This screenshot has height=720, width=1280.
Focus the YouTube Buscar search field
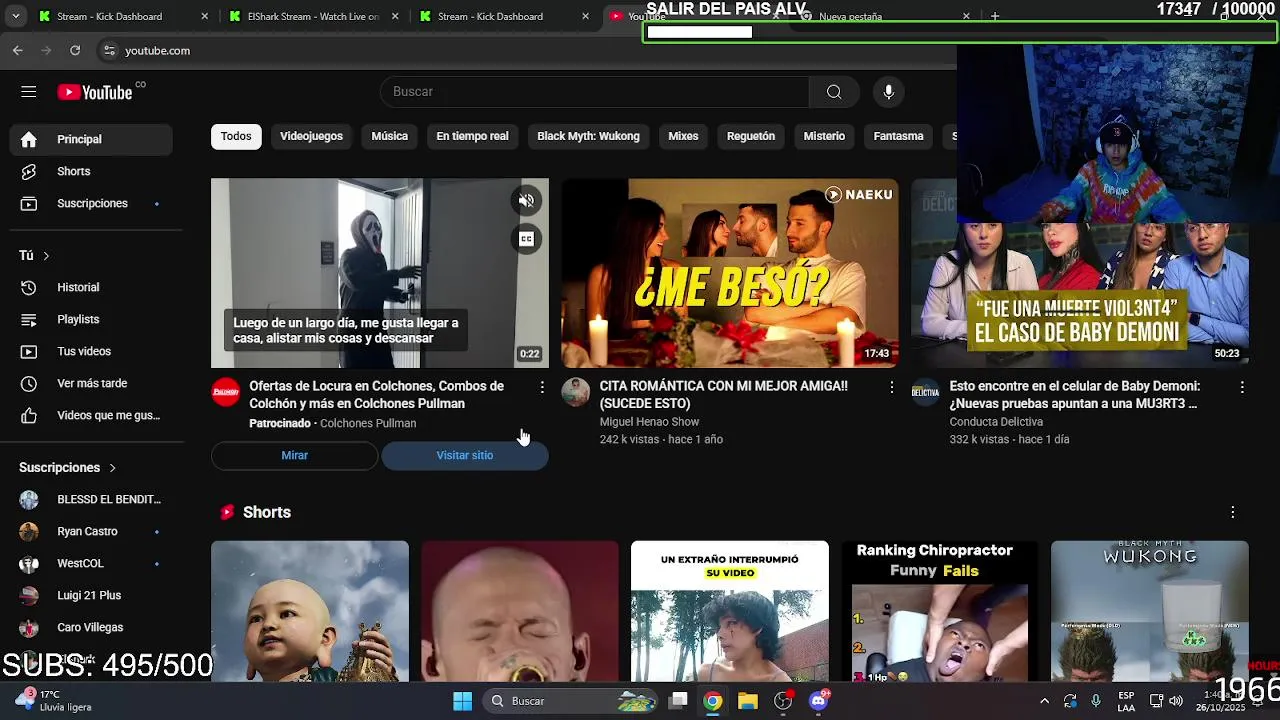pyautogui.click(x=595, y=92)
